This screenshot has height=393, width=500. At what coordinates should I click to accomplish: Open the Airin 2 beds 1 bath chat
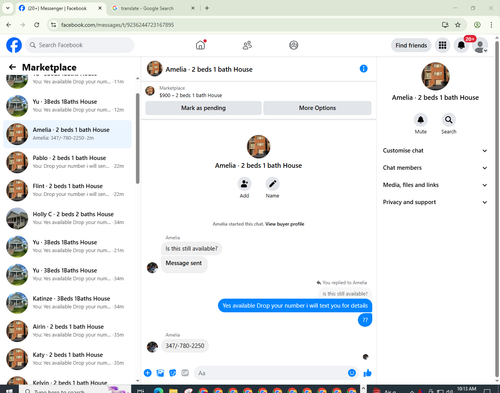coord(67,331)
